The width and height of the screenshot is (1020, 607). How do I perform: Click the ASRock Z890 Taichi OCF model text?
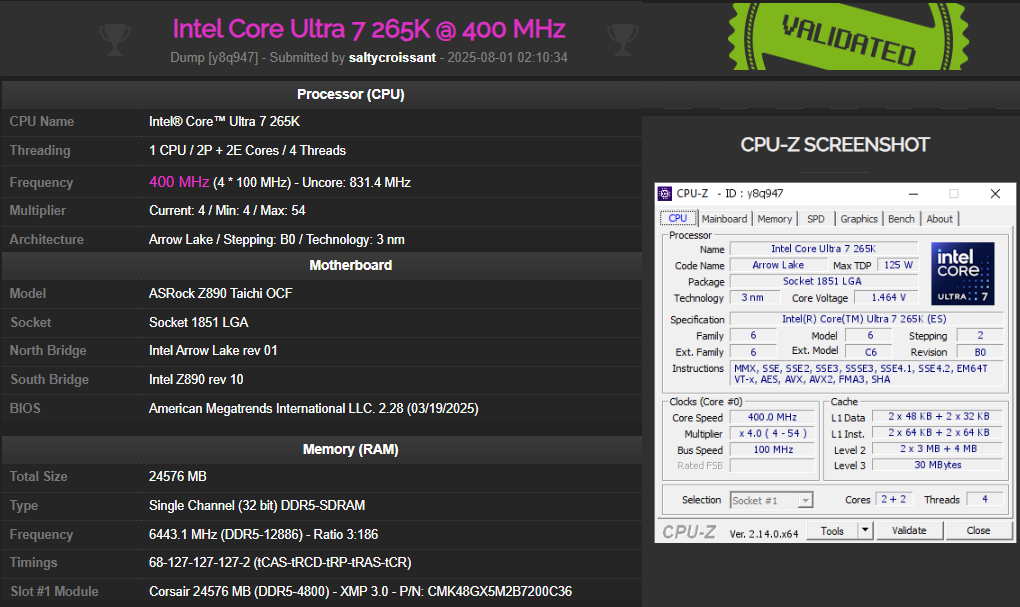[221, 293]
